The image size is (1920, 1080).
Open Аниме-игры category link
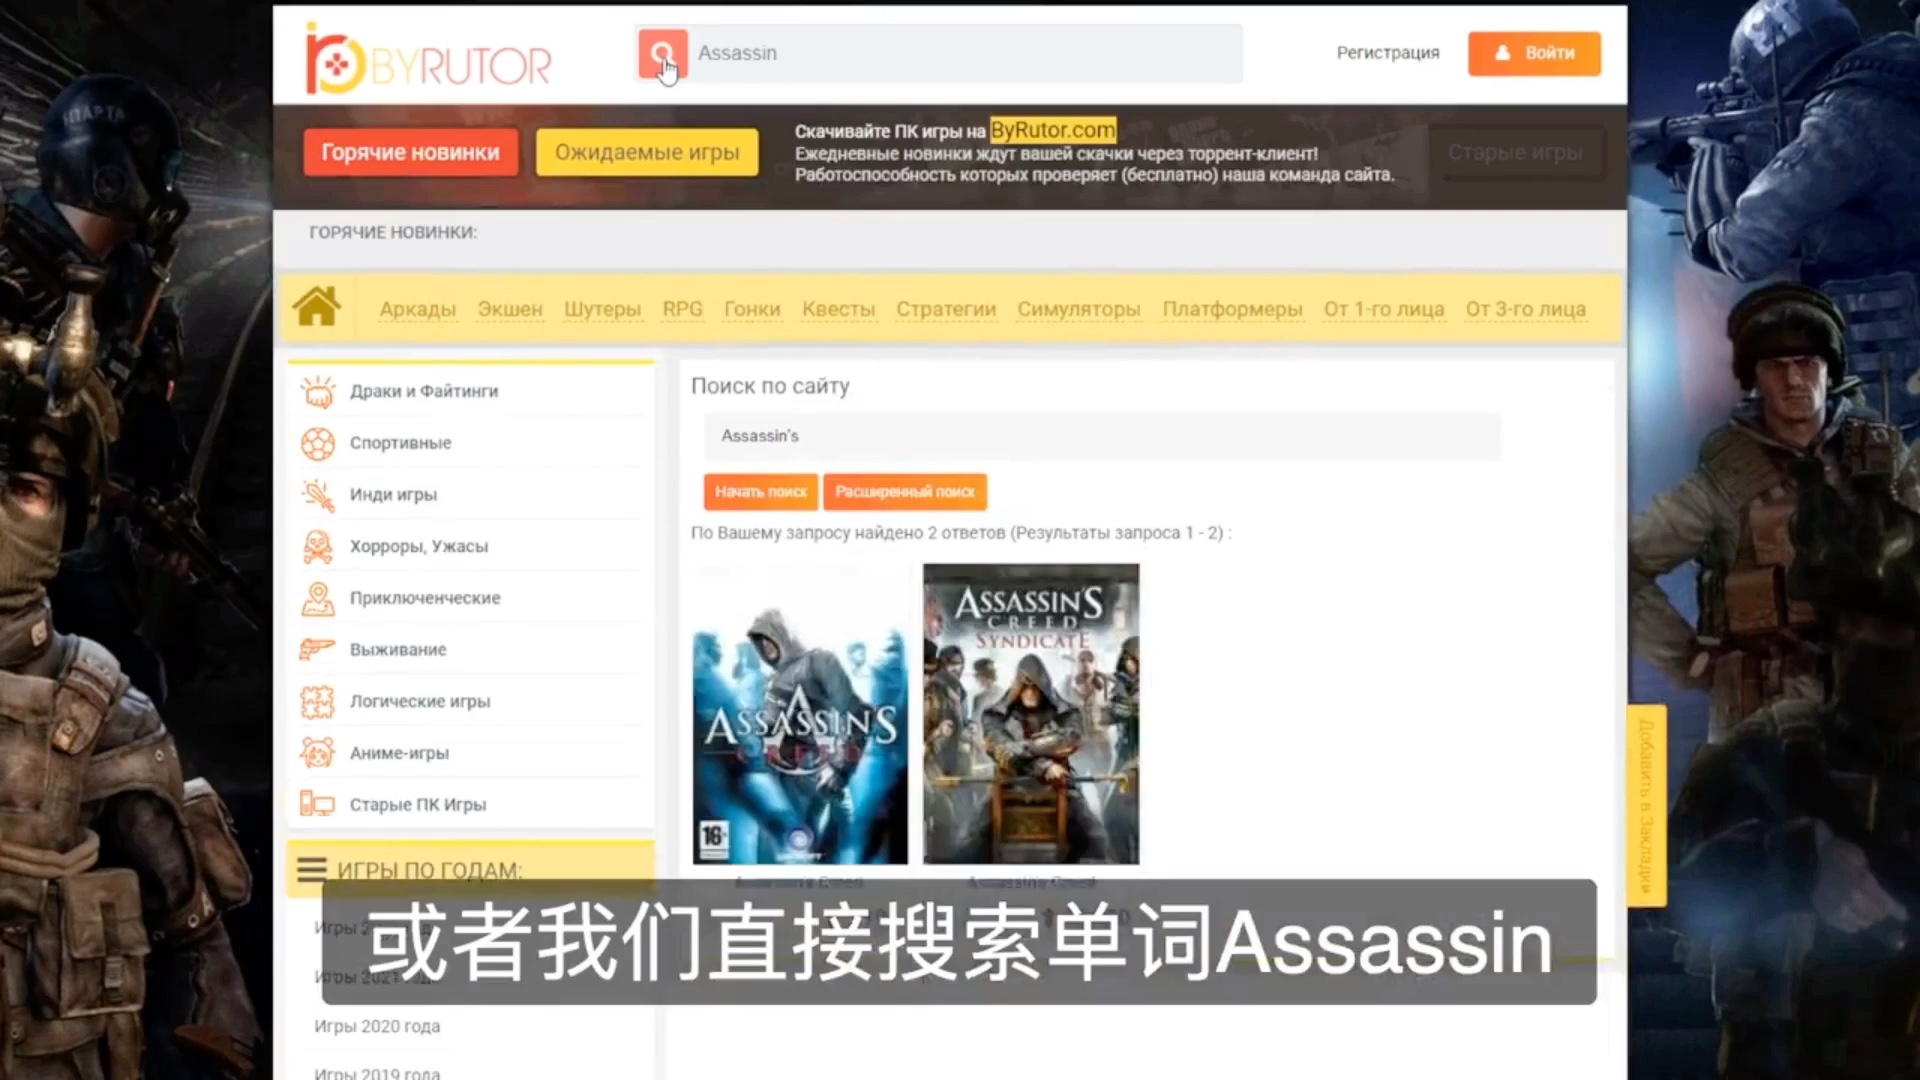pos(399,753)
